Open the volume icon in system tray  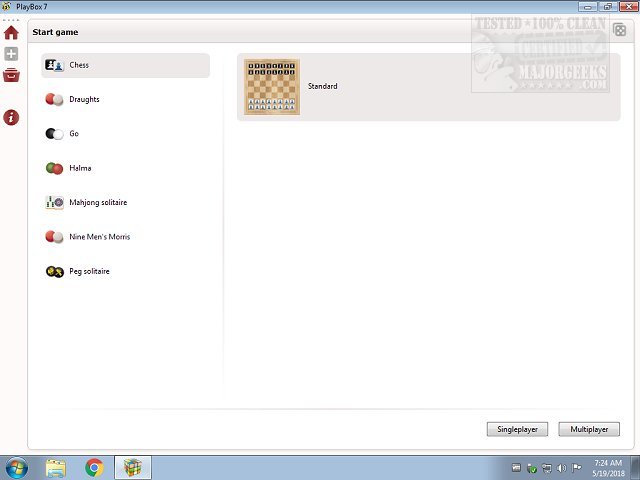(x=562, y=468)
